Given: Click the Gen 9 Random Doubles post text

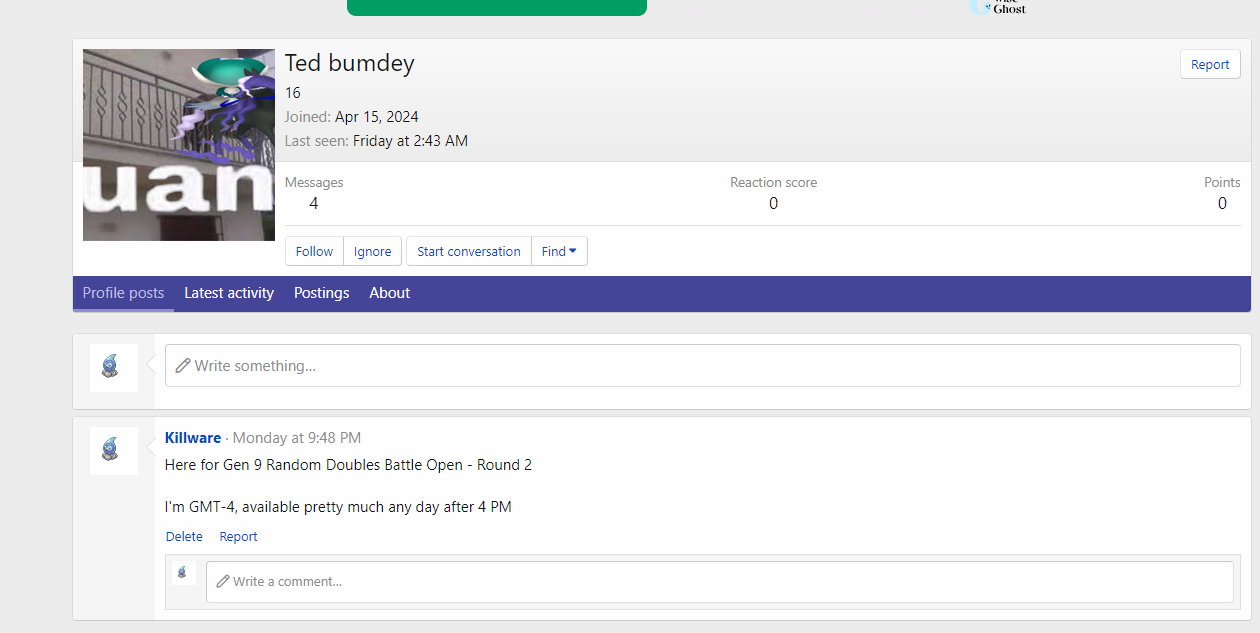Looking at the screenshot, I should (348, 465).
